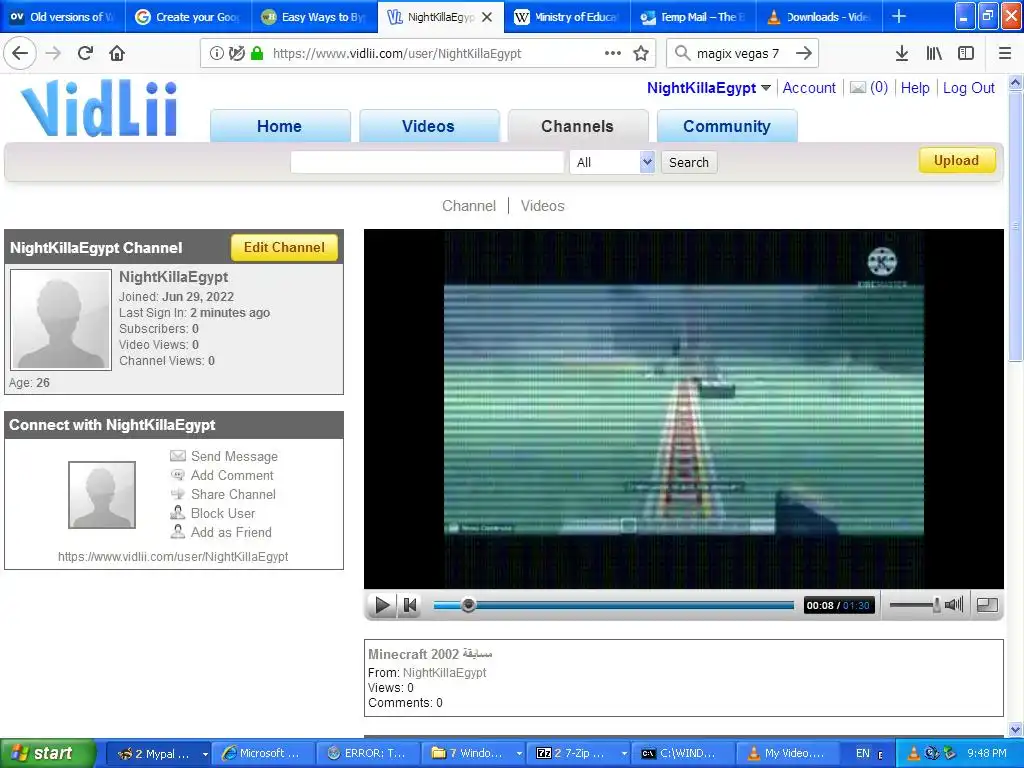The width and height of the screenshot is (1024, 768).
Task: Open the browser home page icon
Action: pyautogui.click(x=117, y=54)
